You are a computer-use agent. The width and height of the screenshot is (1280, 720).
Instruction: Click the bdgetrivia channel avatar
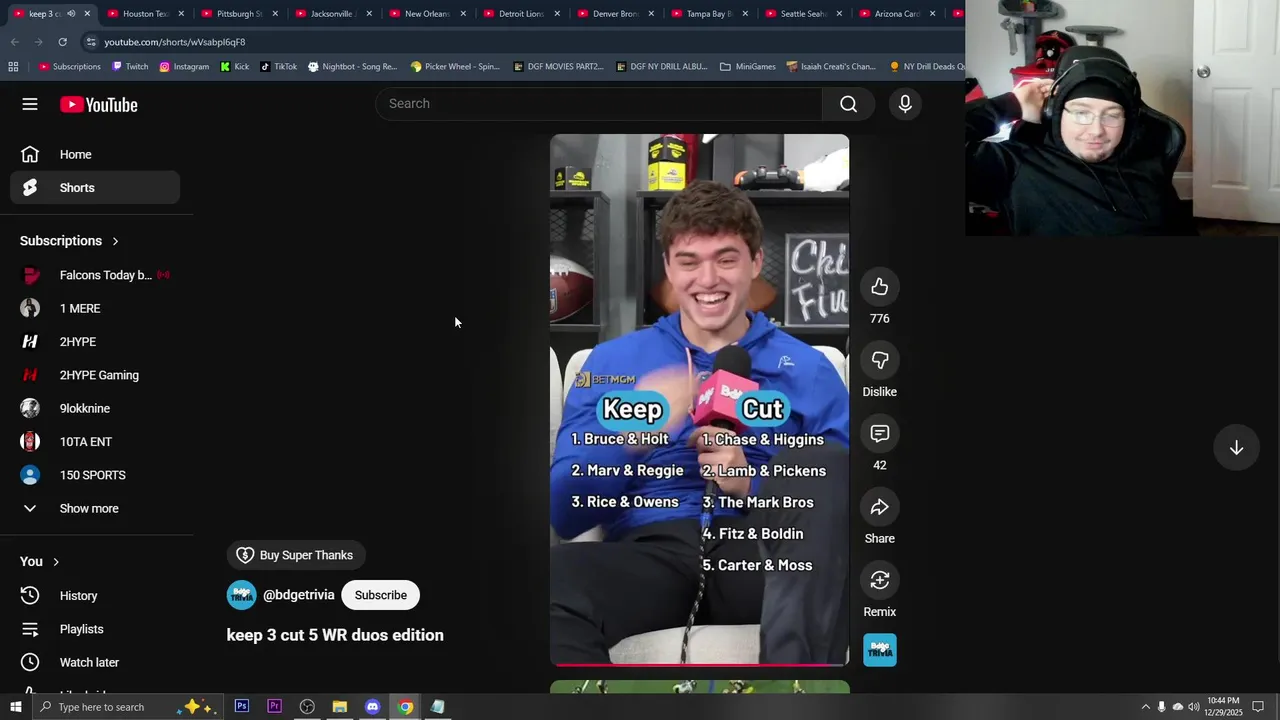tap(241, 595)
